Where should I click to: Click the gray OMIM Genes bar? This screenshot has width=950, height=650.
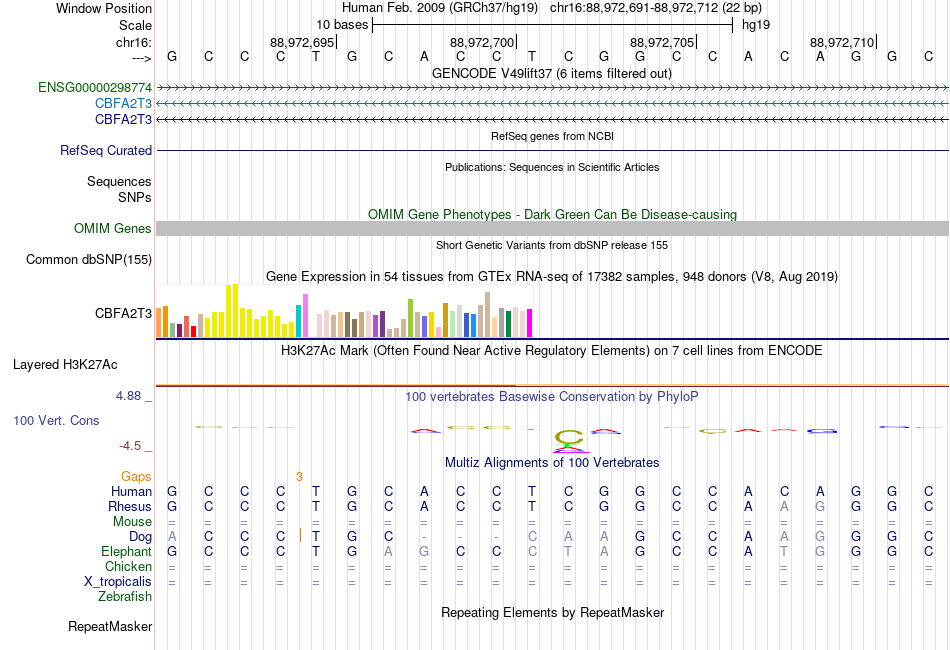tap(553, 228)
